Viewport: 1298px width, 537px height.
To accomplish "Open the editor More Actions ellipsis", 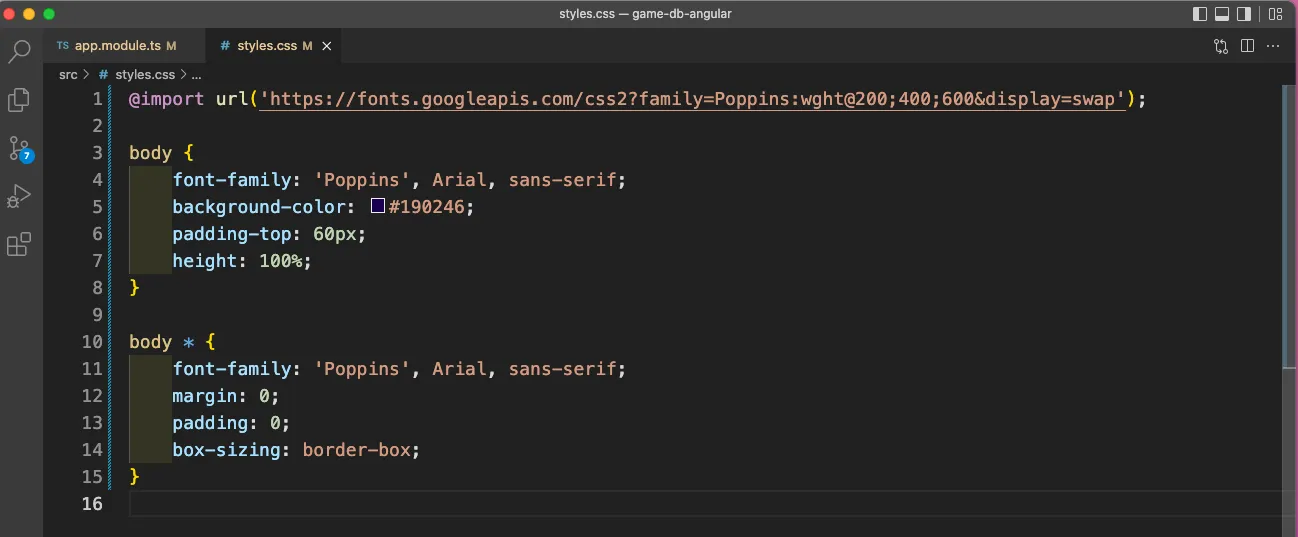I will (1273, 46).
